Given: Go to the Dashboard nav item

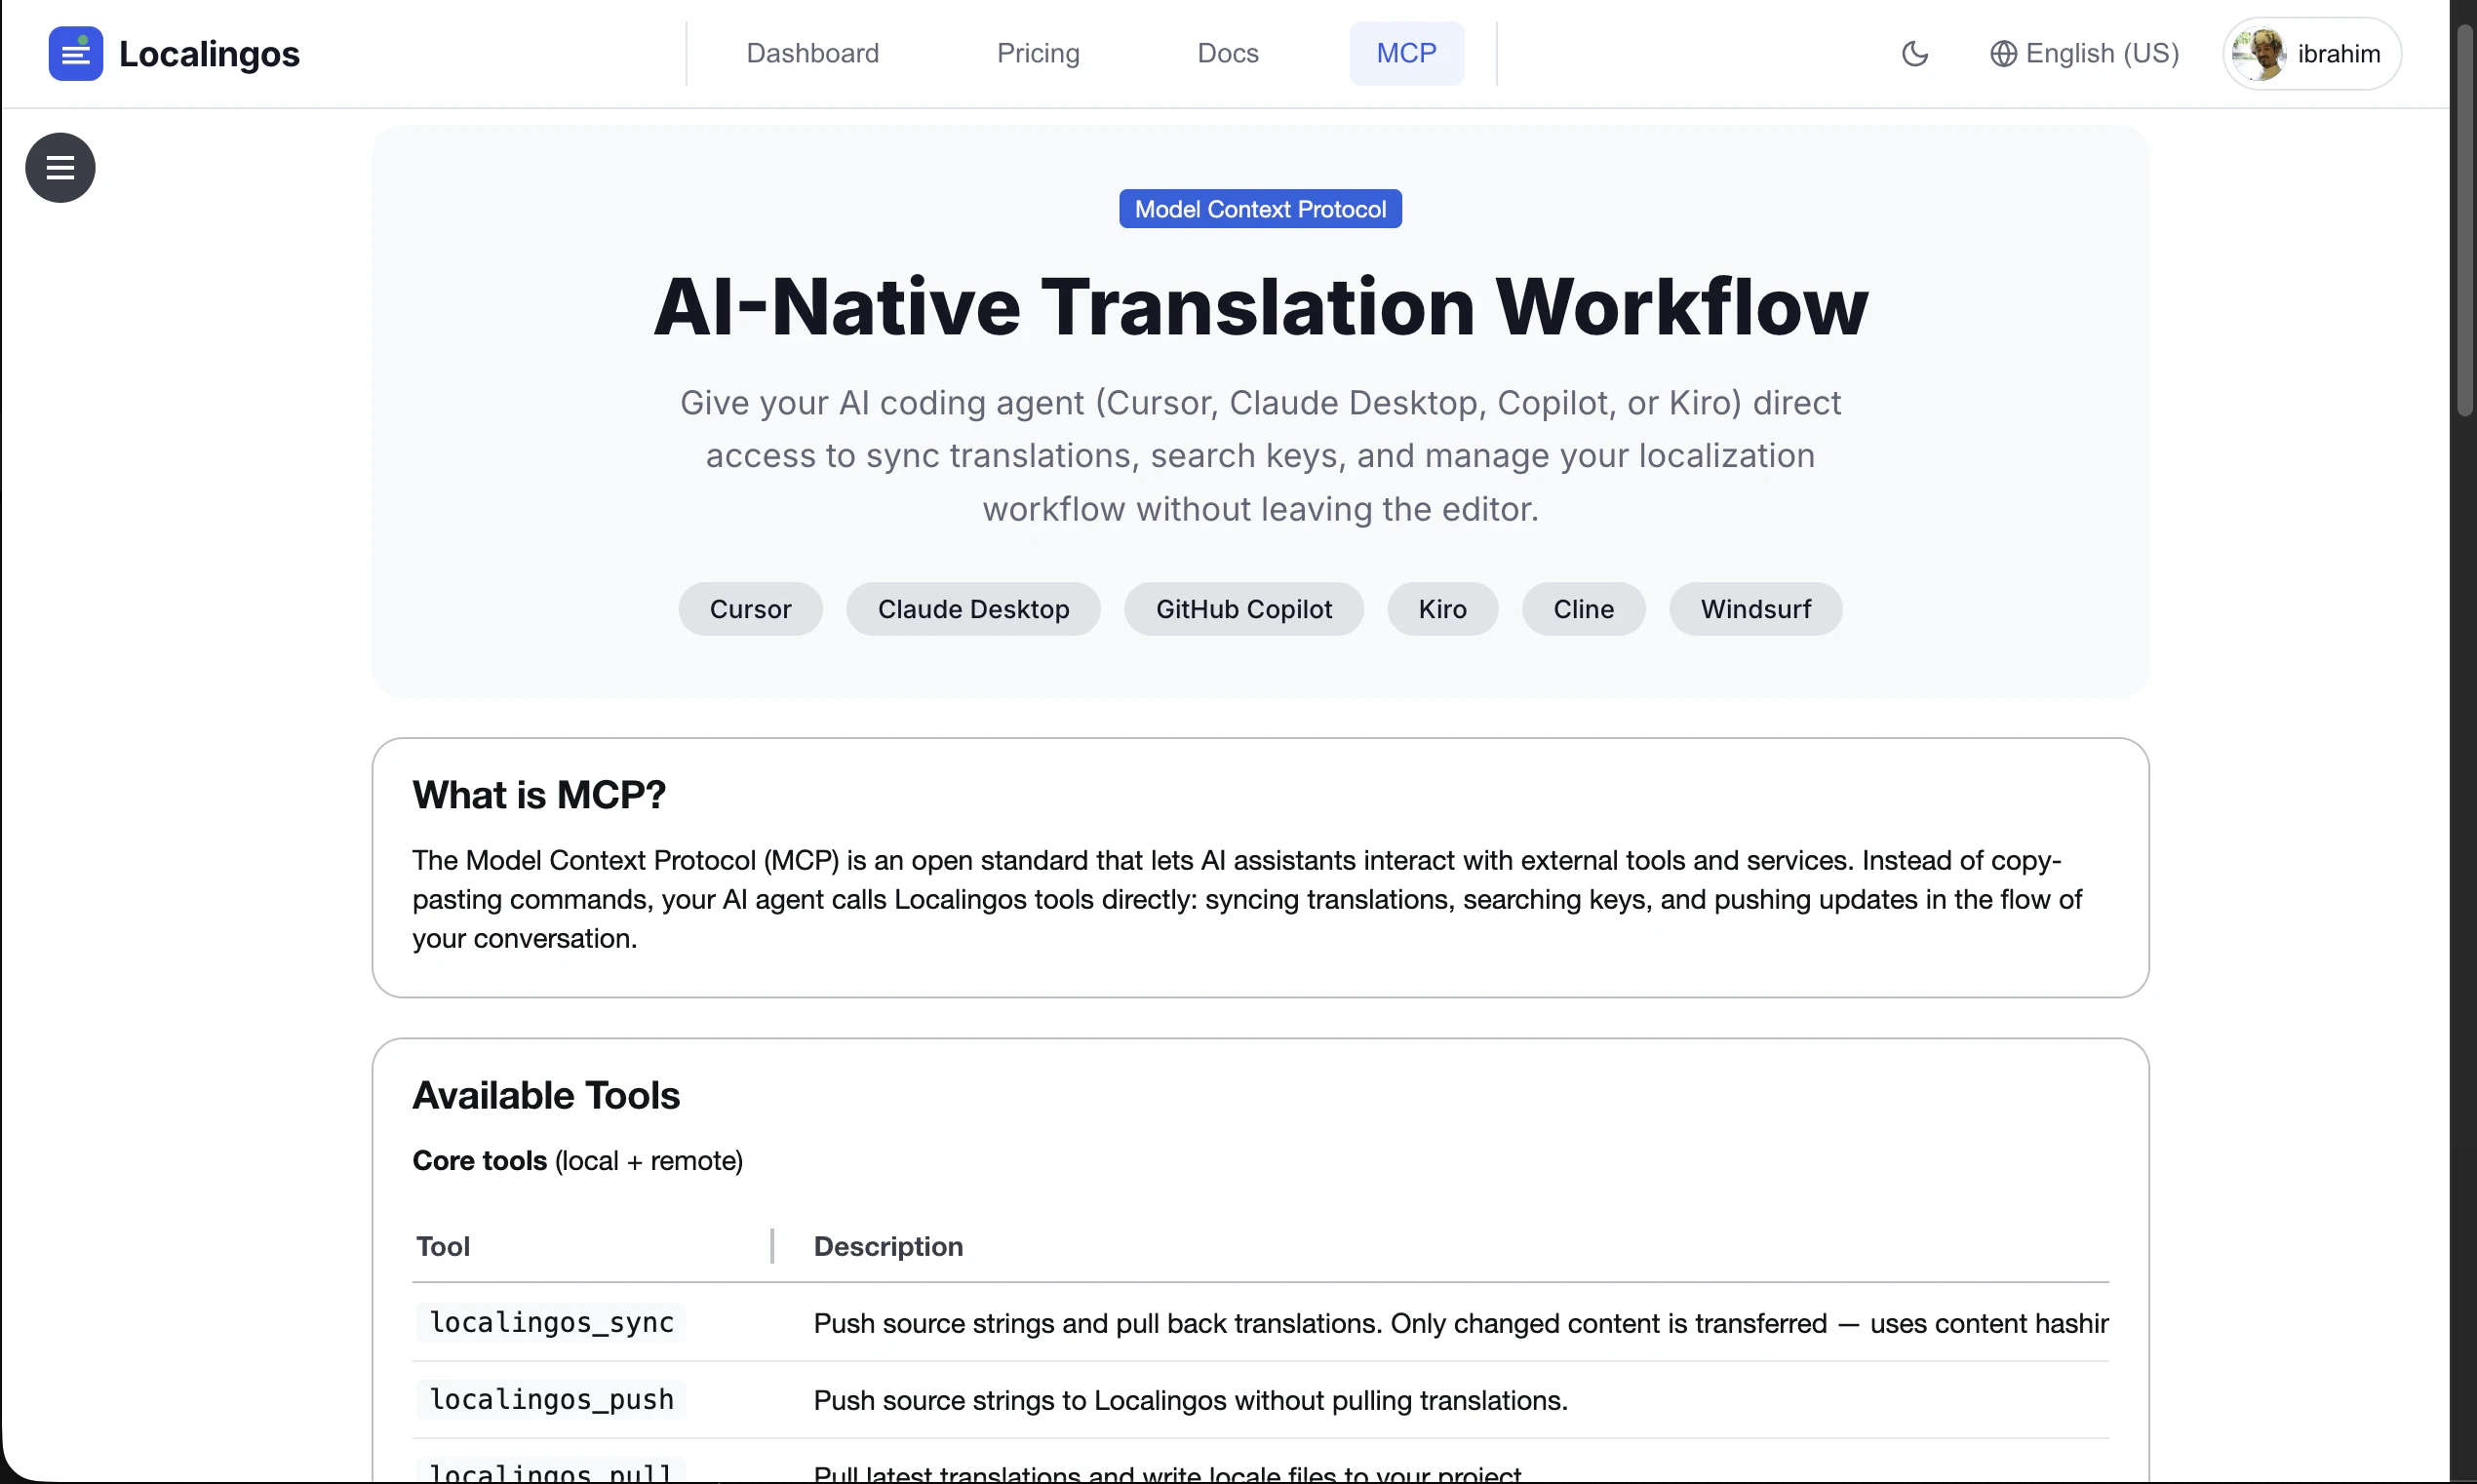Looking at the screenshot, I should [x=812, y=53].
